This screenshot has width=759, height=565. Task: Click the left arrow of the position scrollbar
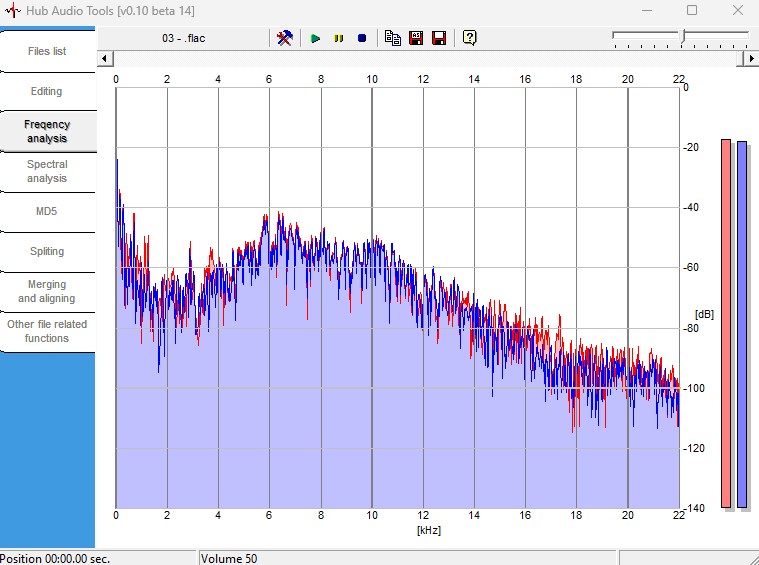pyautogui.click(x=105, y=59)
